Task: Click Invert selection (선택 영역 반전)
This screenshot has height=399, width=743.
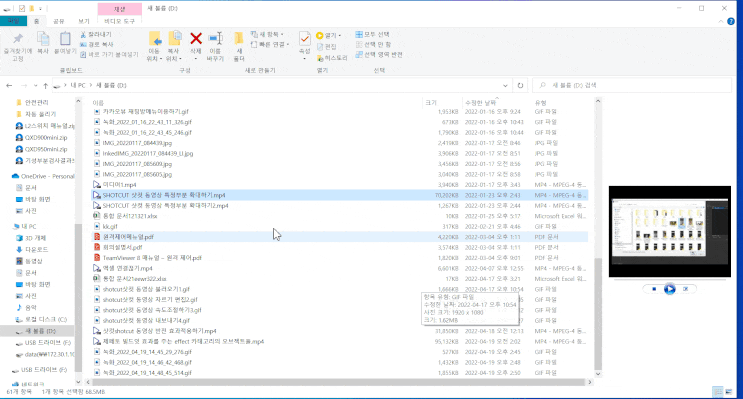Action: click(379, 54)
